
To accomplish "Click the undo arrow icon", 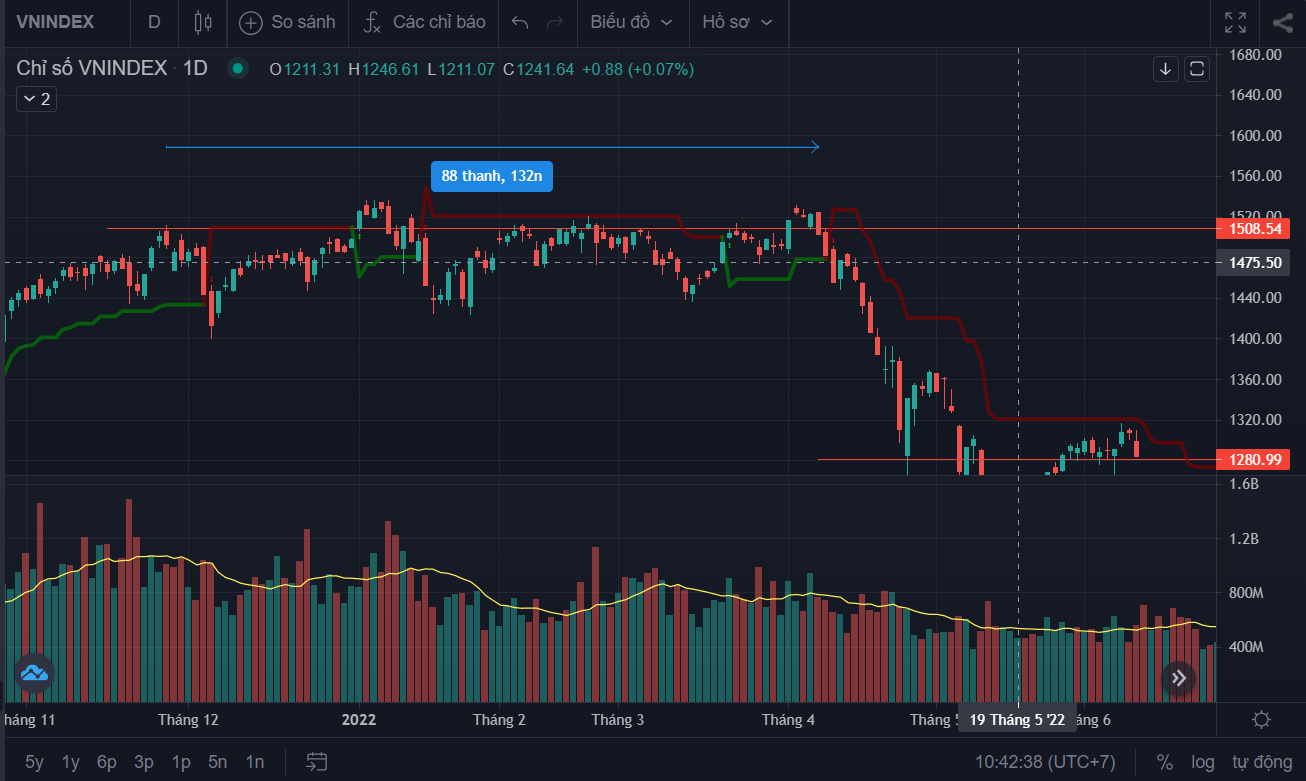I will click(x=519, y=22).
